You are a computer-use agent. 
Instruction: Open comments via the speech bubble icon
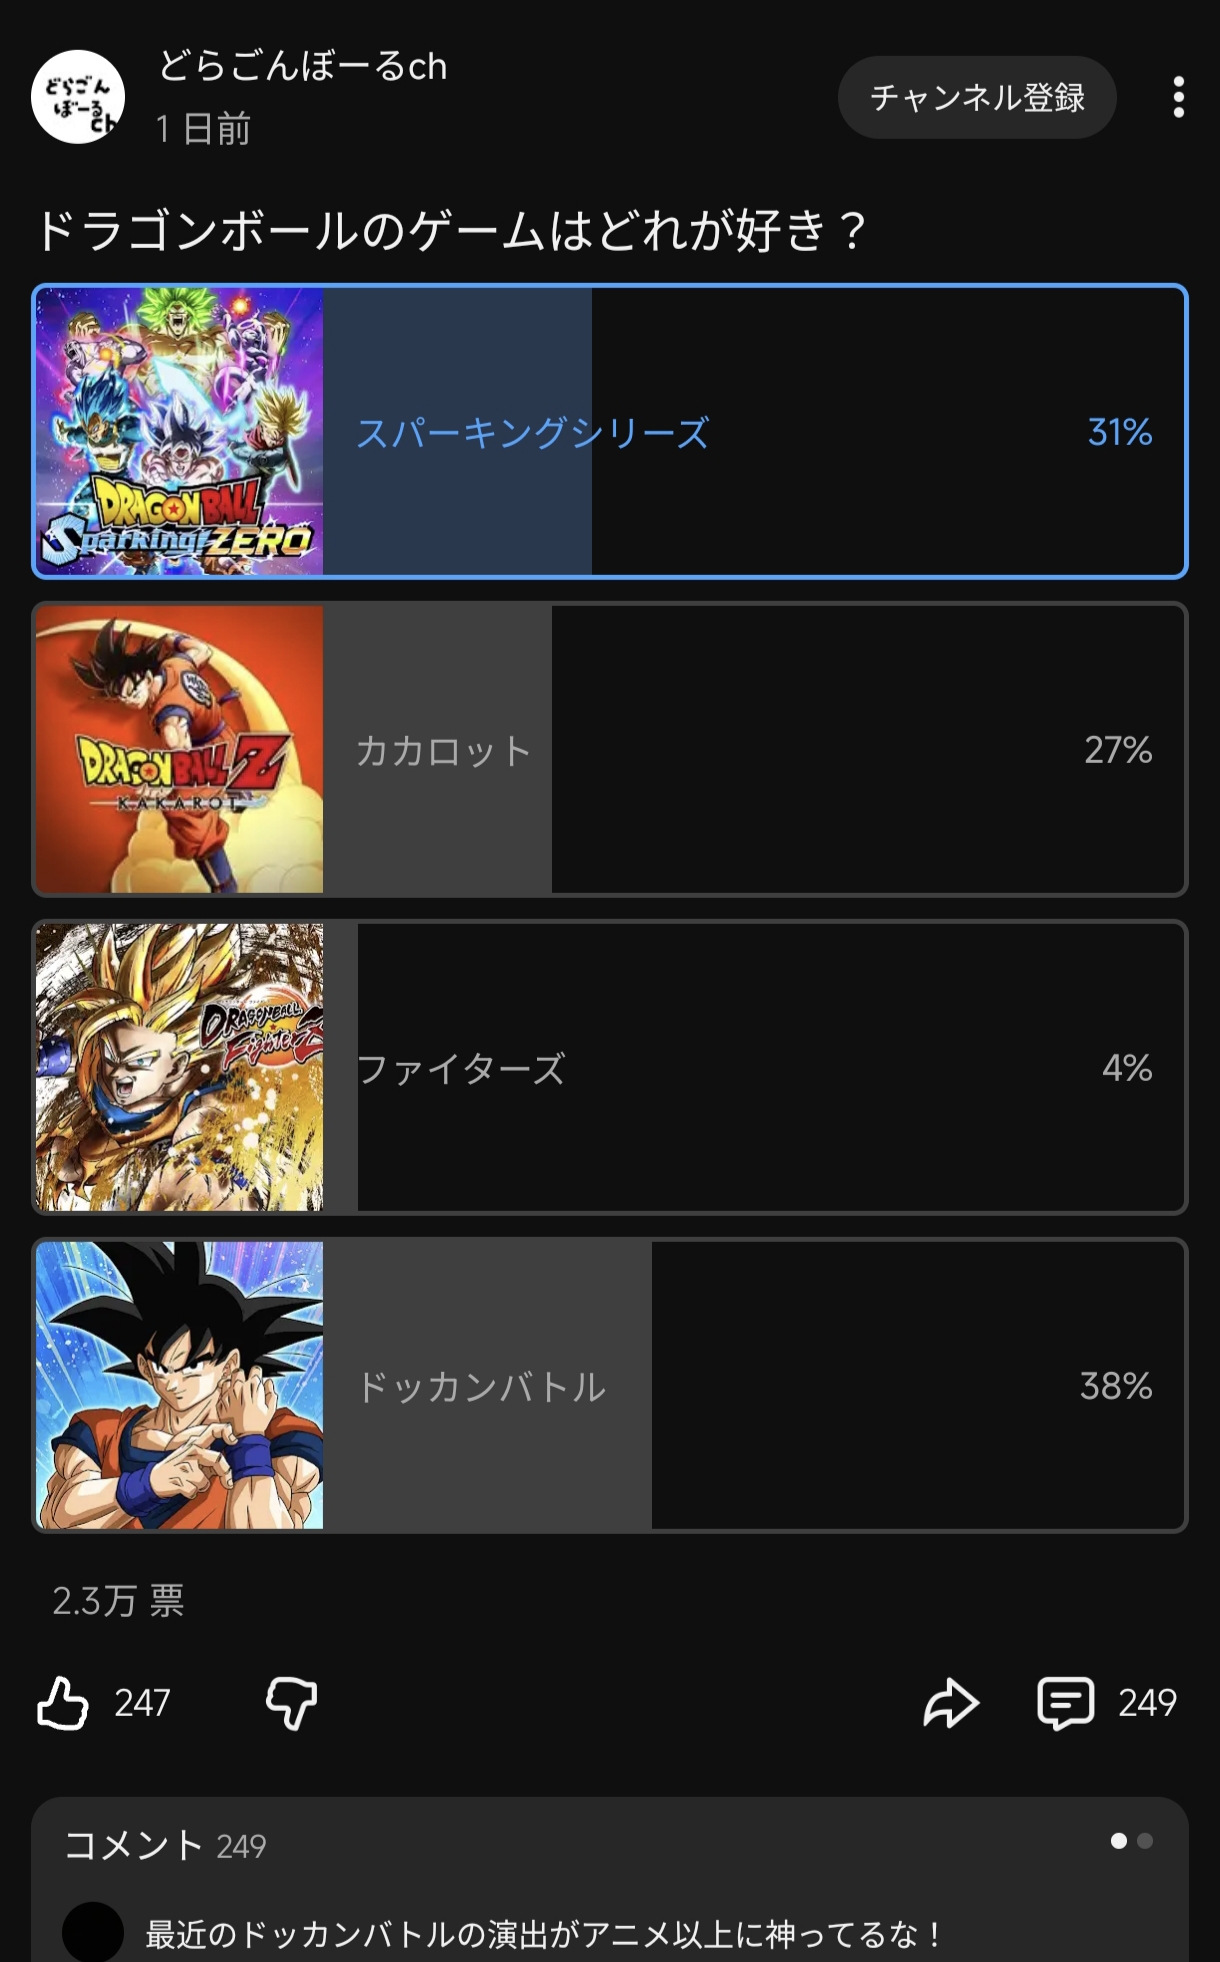click(1065, 1703)
